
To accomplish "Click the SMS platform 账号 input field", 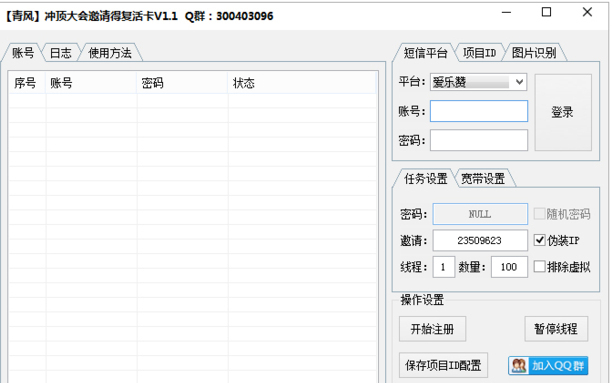I will click(x=479, y=111).
